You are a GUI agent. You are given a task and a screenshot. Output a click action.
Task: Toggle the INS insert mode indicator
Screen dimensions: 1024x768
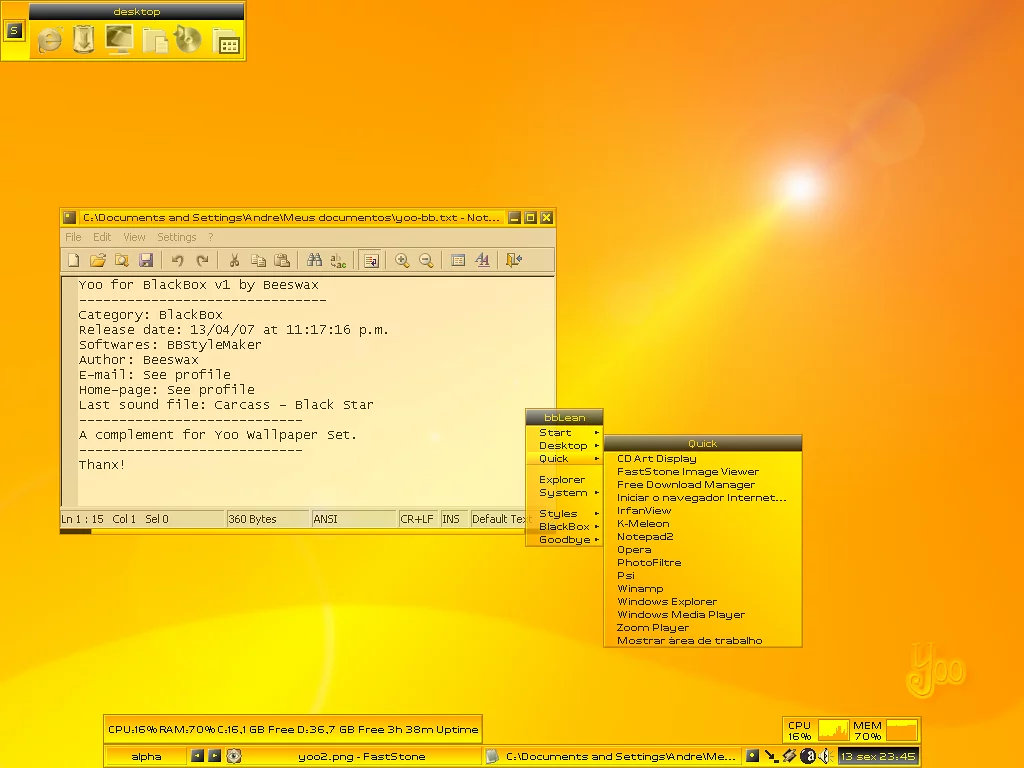452,519
